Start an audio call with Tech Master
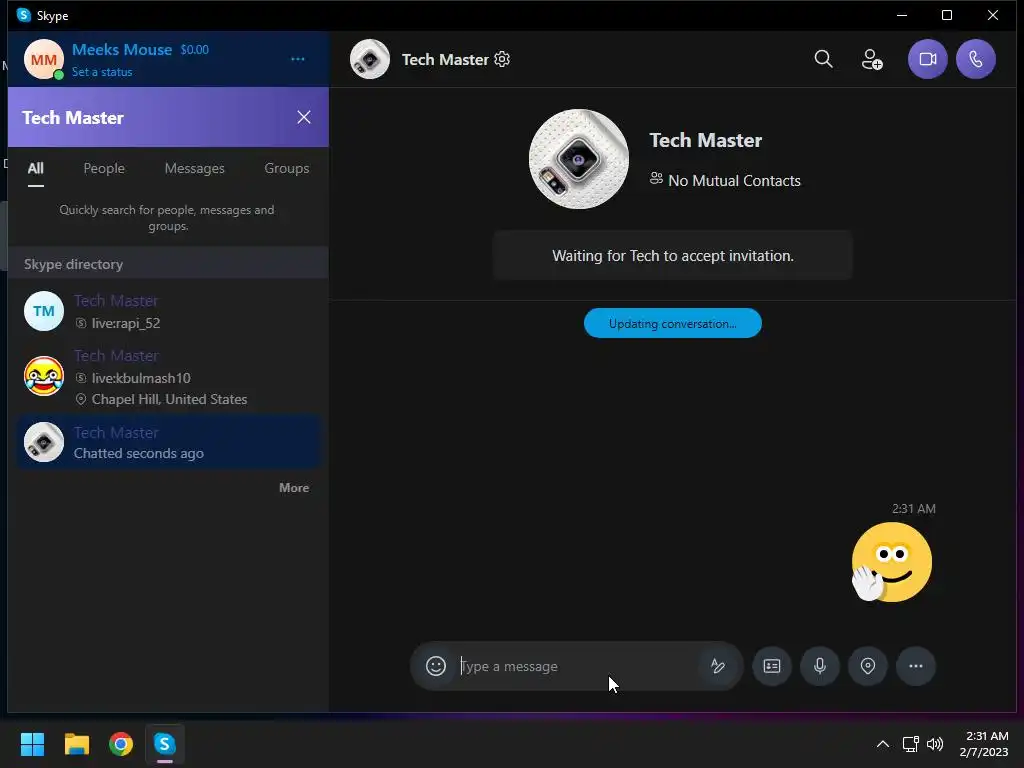 pyautogui.click(x=976, y=59)
